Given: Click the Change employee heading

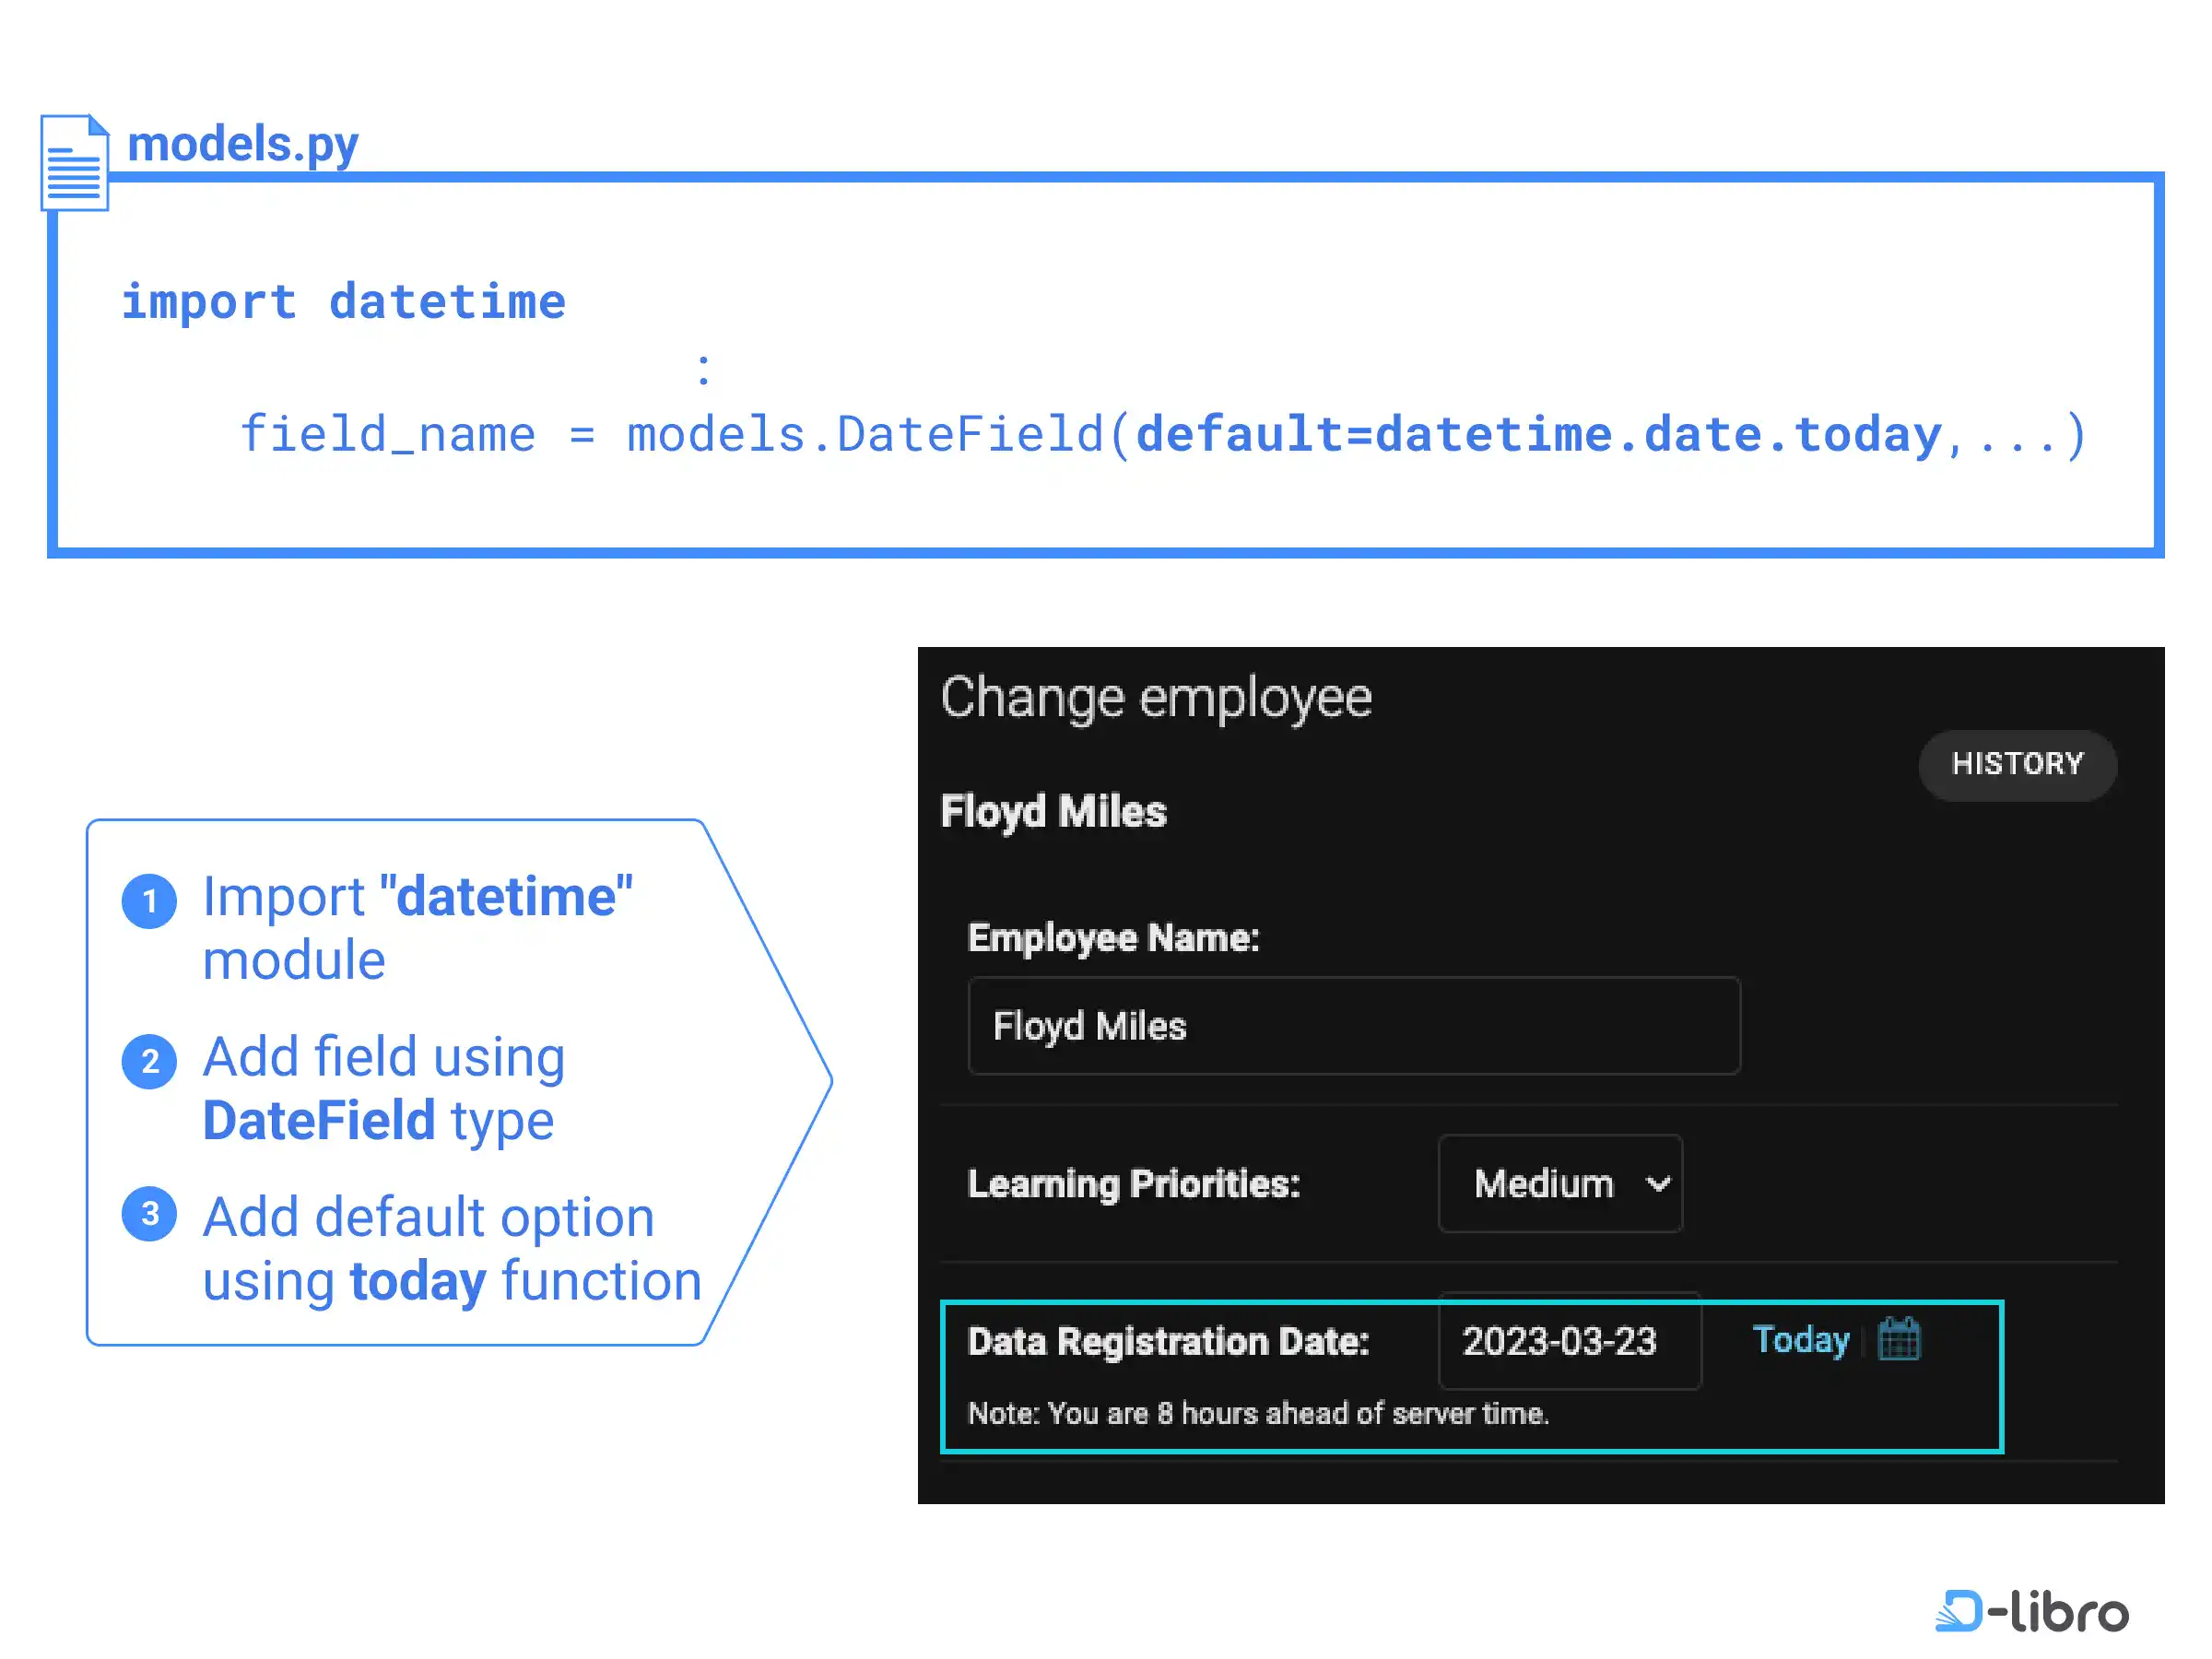Looking at the screenshot, I should click(x=1156, y=697).
